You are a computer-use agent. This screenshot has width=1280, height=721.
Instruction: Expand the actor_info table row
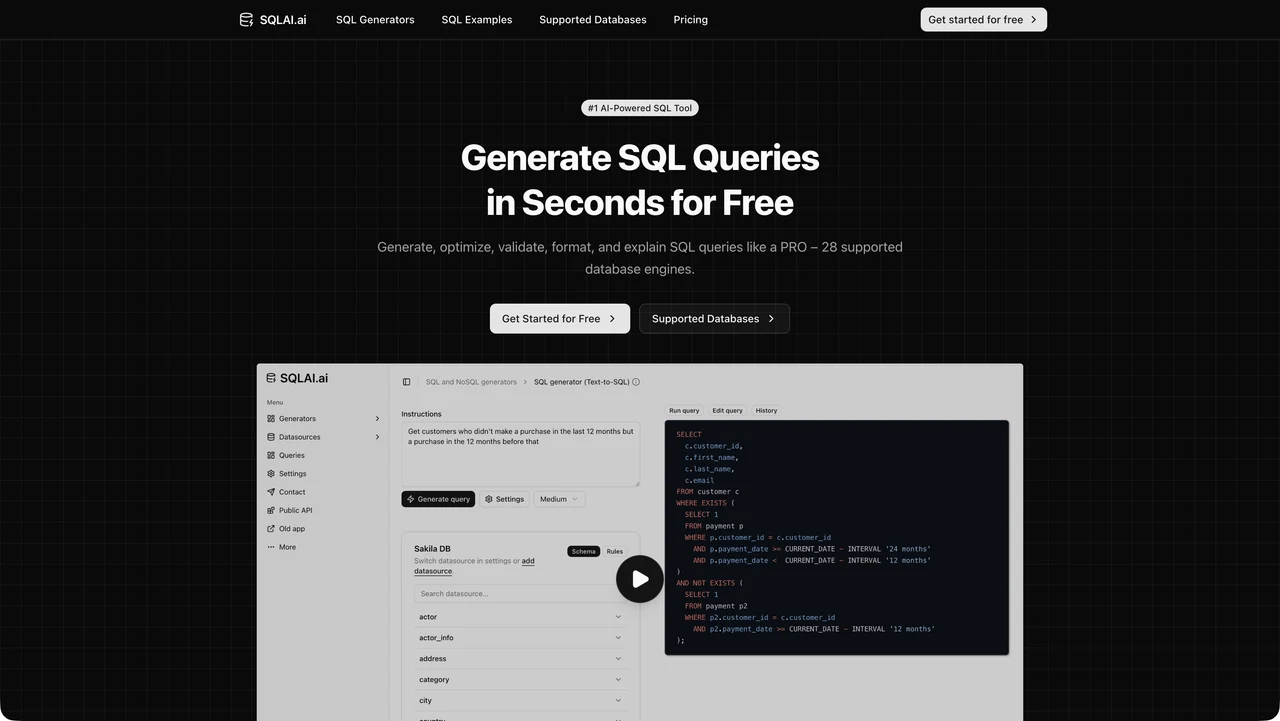click(520, 638)
